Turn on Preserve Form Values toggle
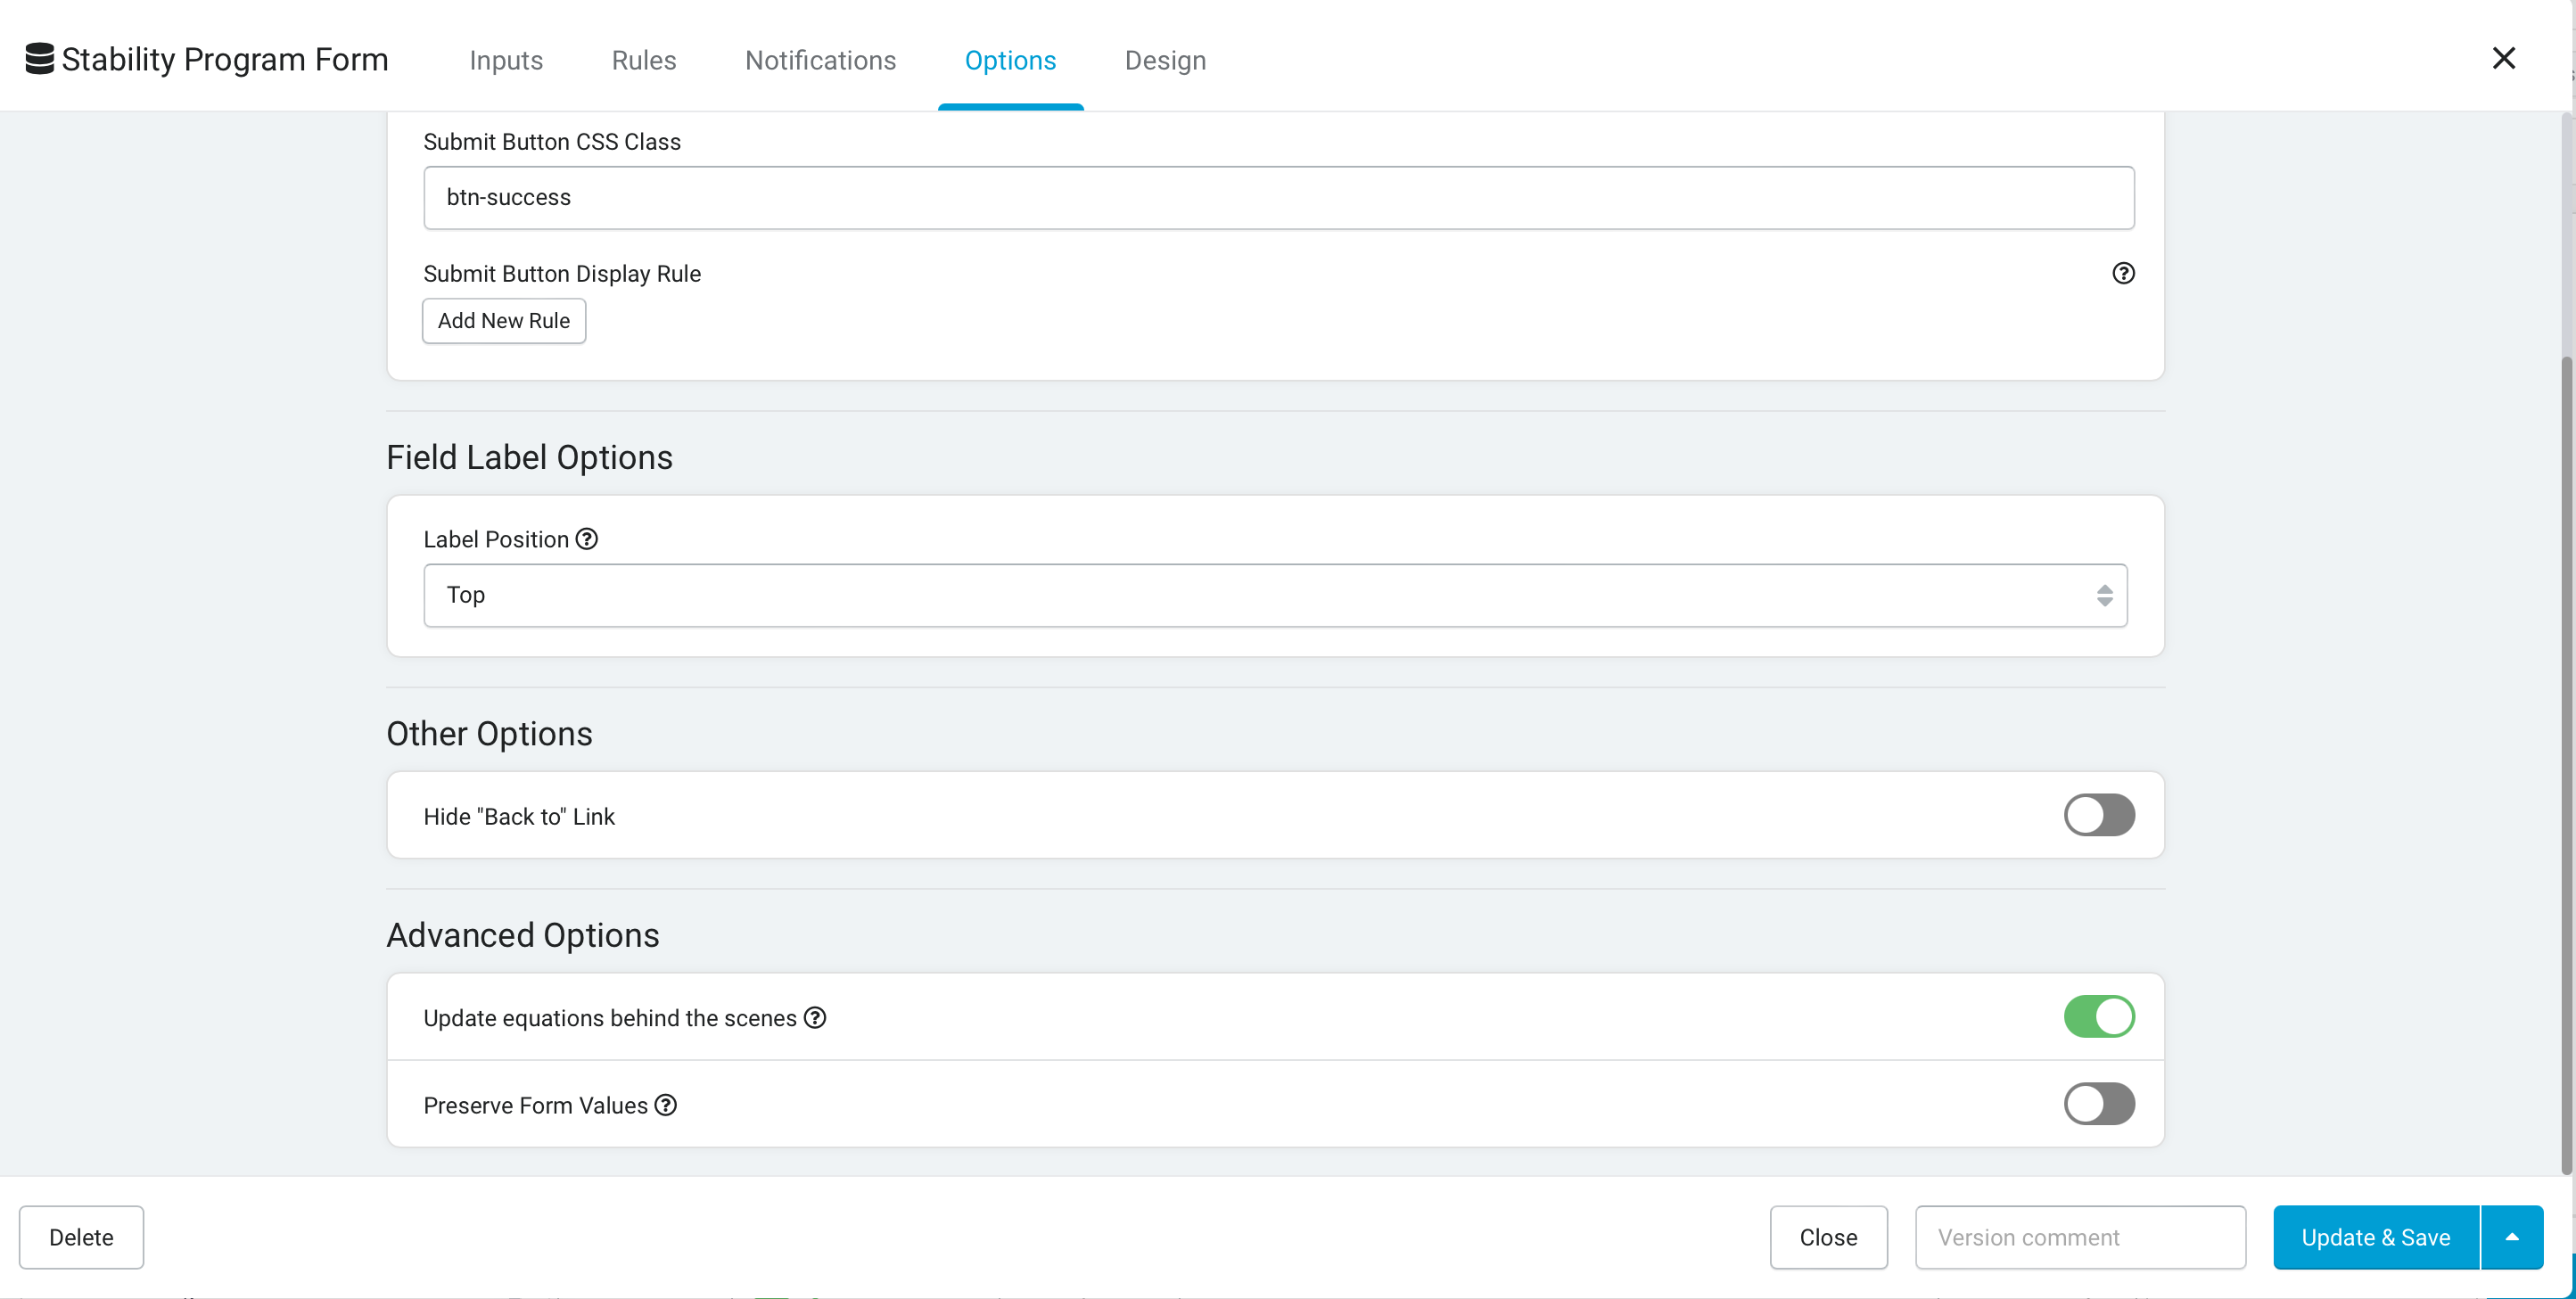The width and height of the screenshot is (2576, 1299). point(2099,1103)
